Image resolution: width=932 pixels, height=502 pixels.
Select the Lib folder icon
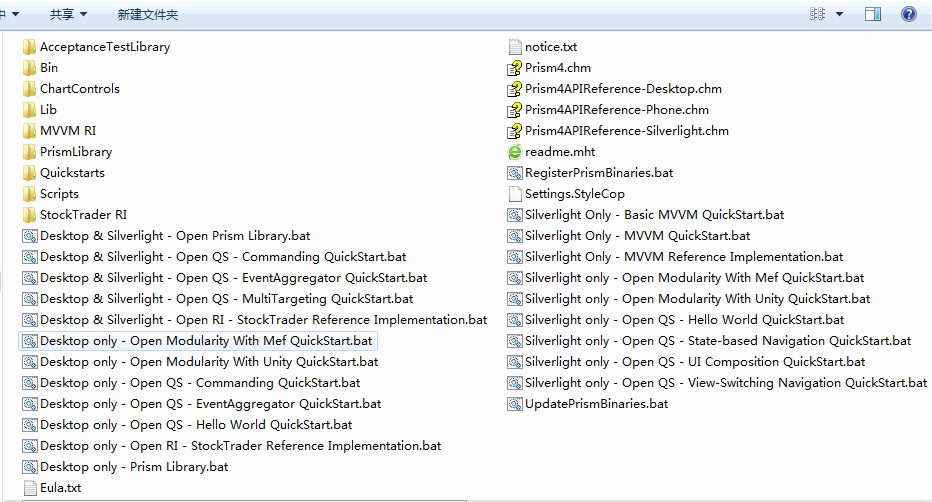29,110
